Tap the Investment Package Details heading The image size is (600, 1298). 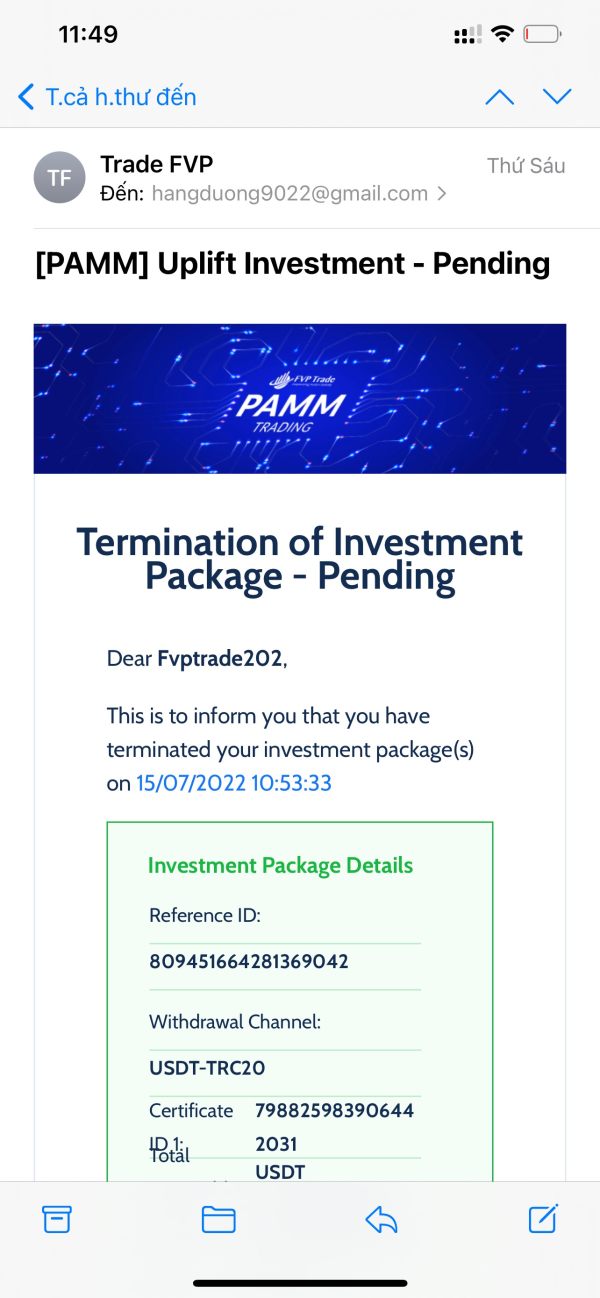(280, 866)
